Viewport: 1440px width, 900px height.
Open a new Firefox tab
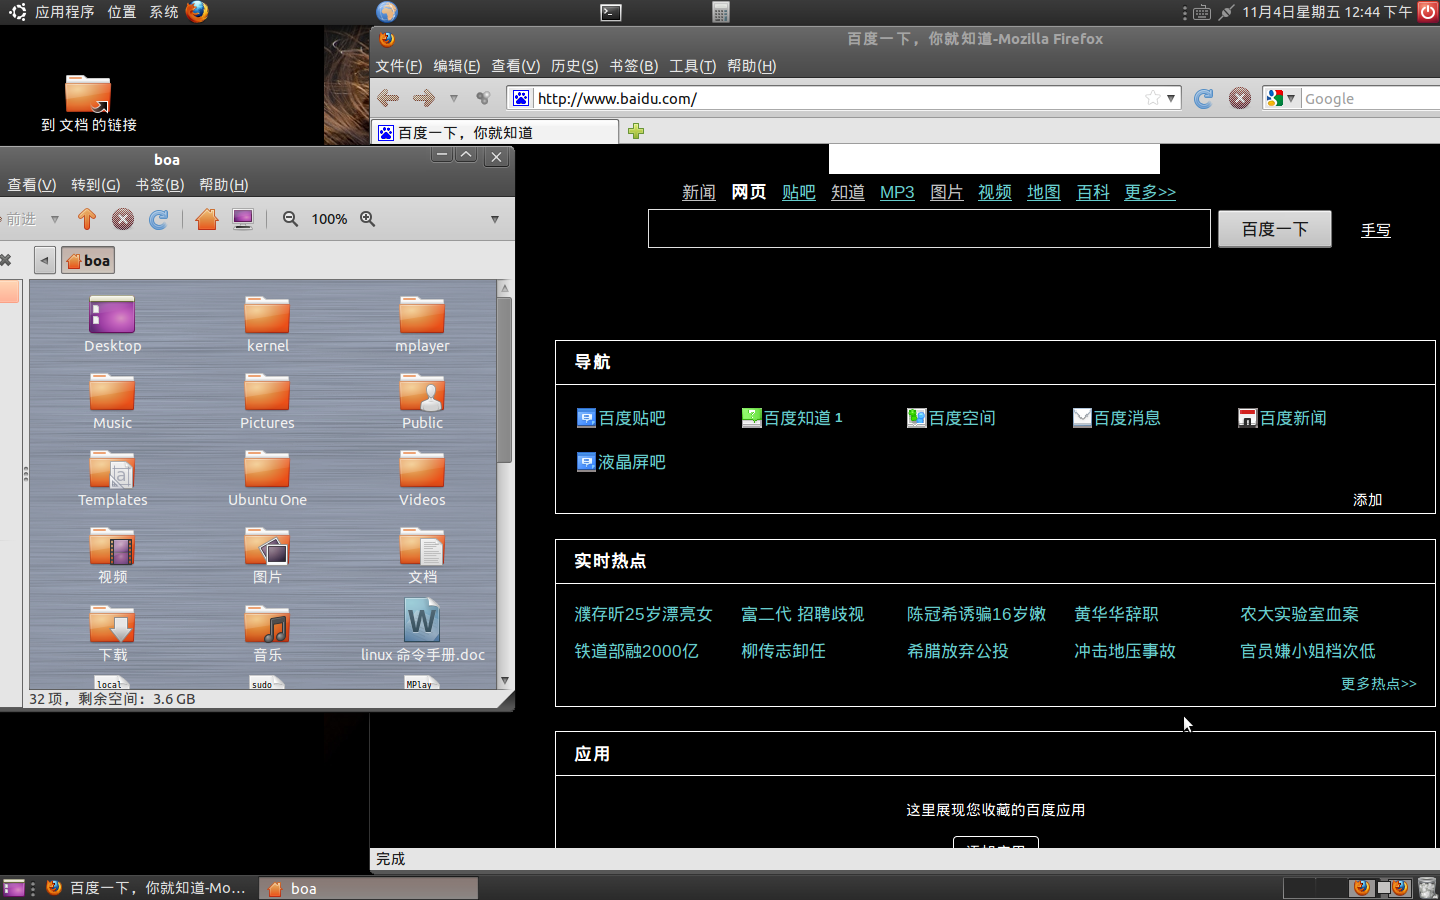pos(636,131)
